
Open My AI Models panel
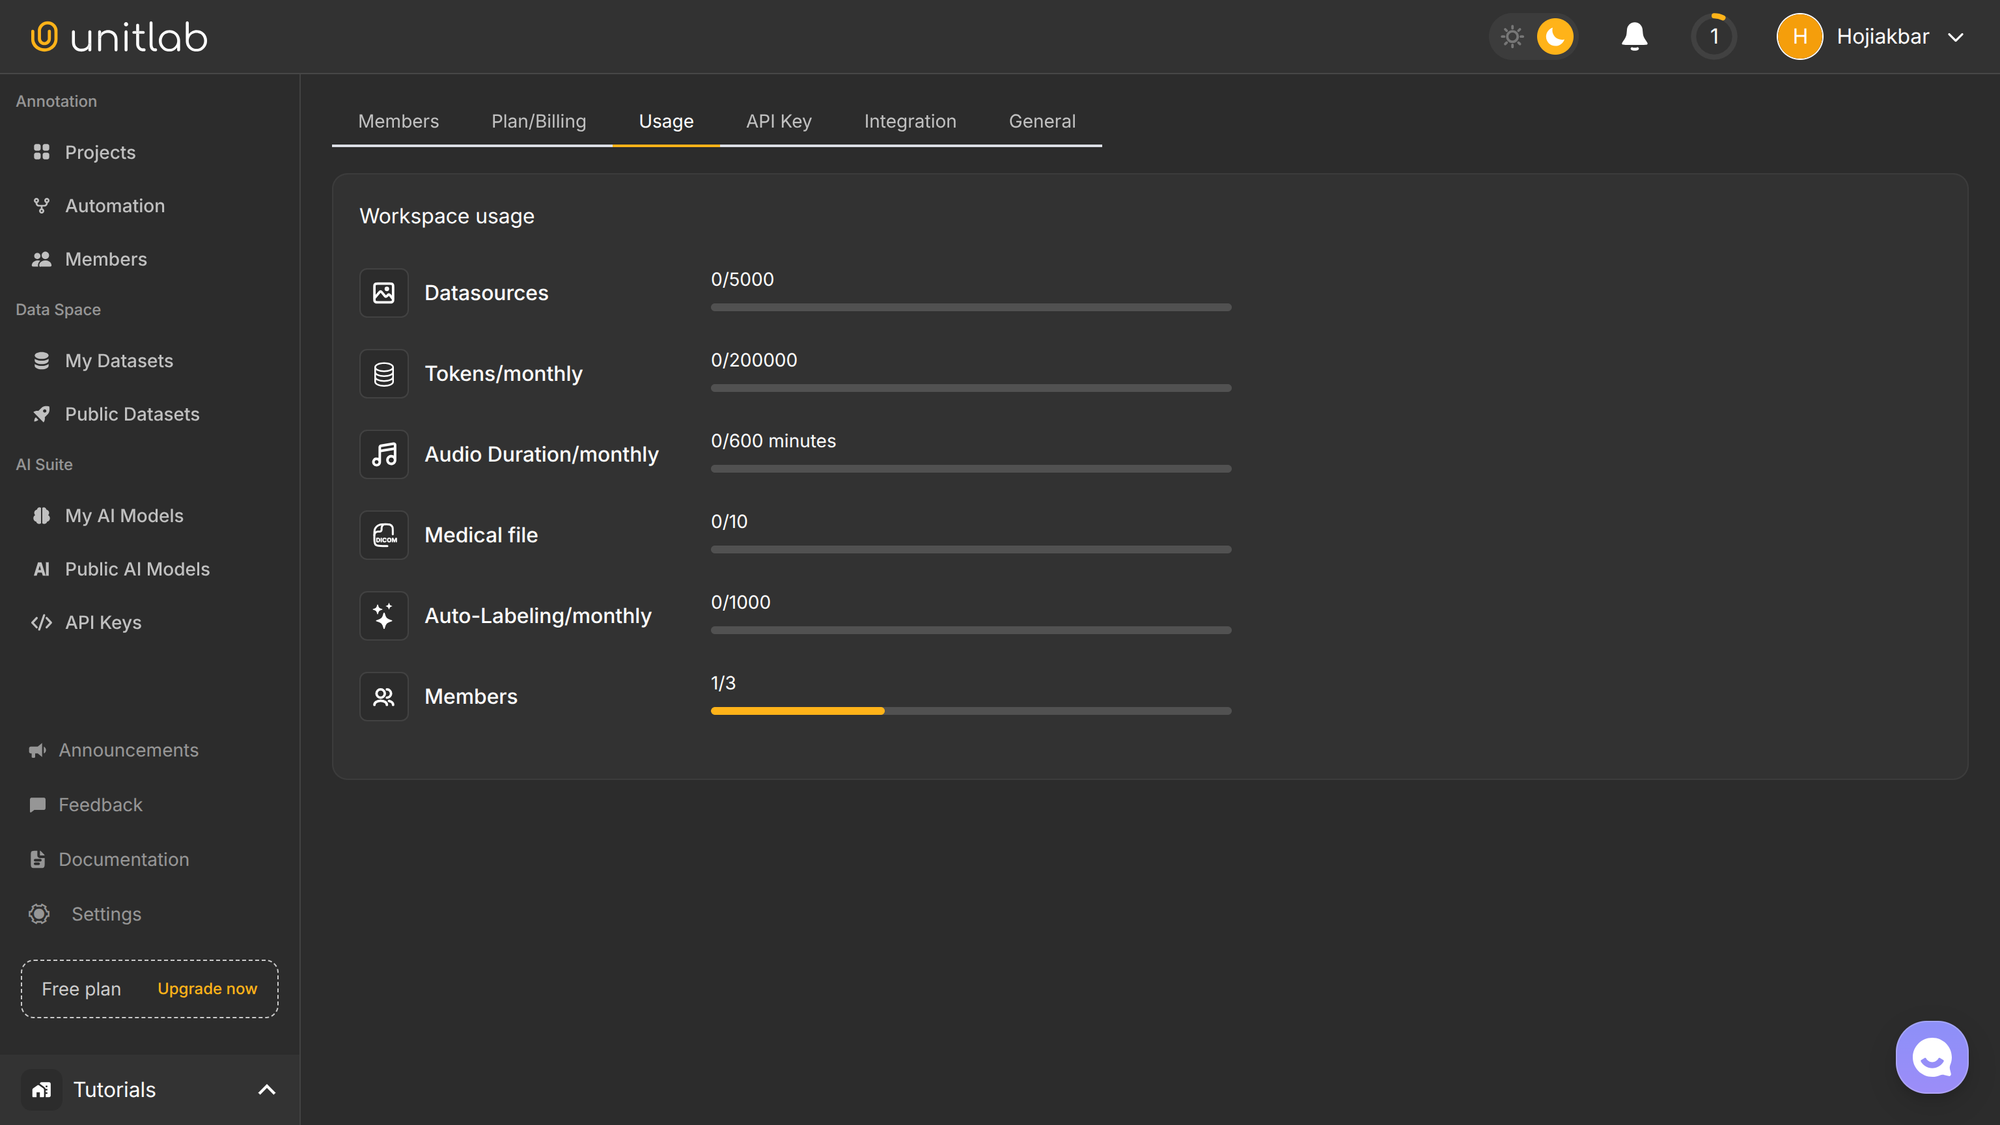coord(122,515)
